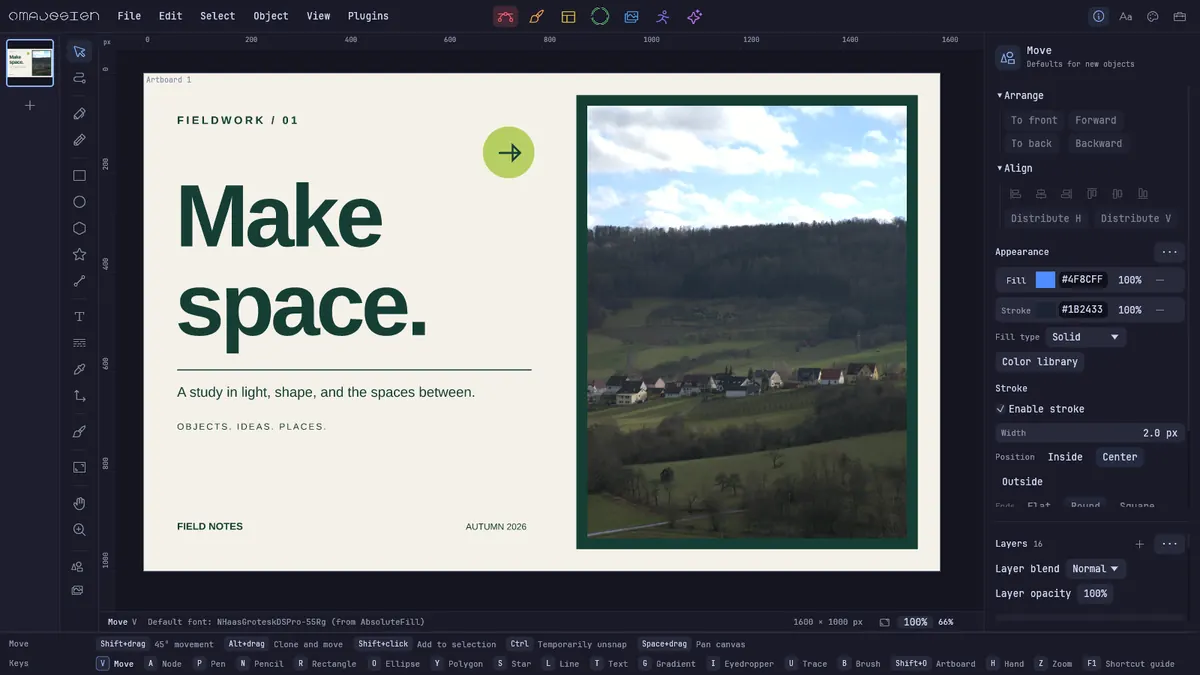Image resolution: width=1200 pixels, height=675 pixels.
Task: Click the Forward arrange button
Action: pyautogui.click(x=1096, y=120)
